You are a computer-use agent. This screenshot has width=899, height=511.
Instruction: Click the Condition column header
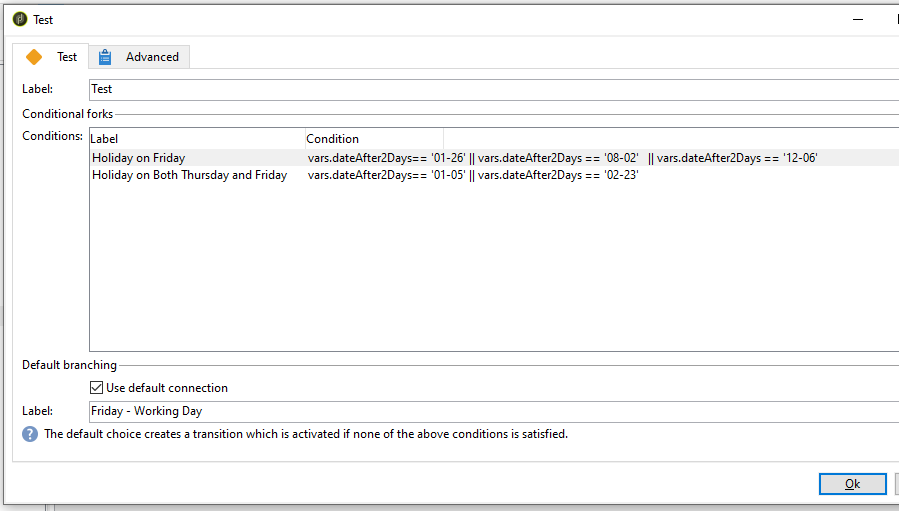pyautogui.click(x=373, y=139)
